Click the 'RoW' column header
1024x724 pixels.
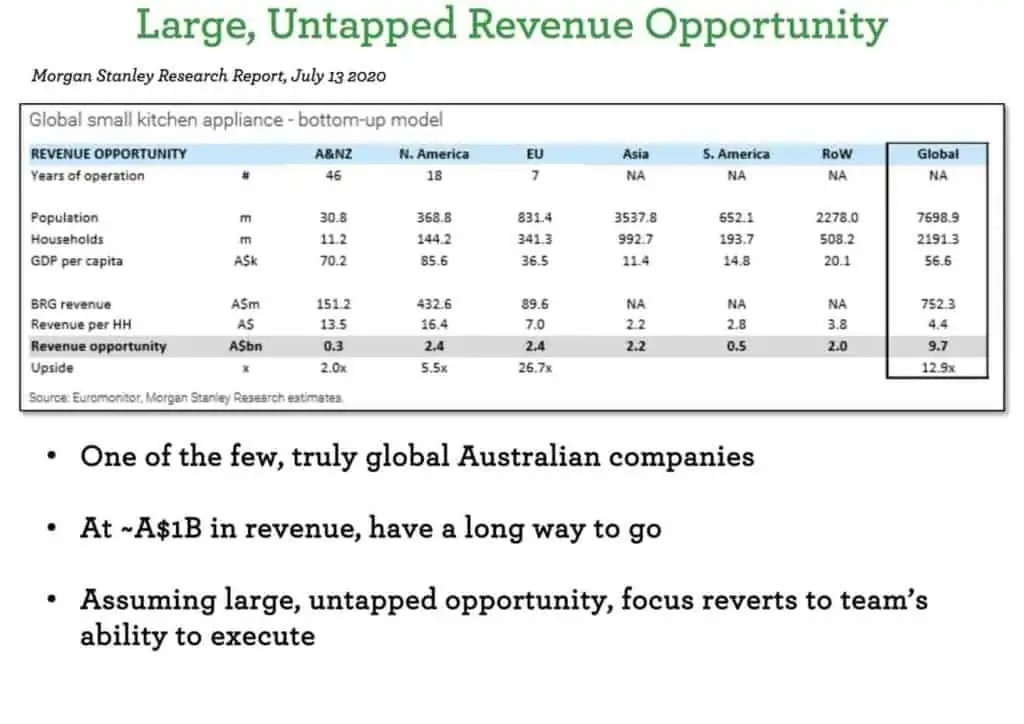point(837,154)
